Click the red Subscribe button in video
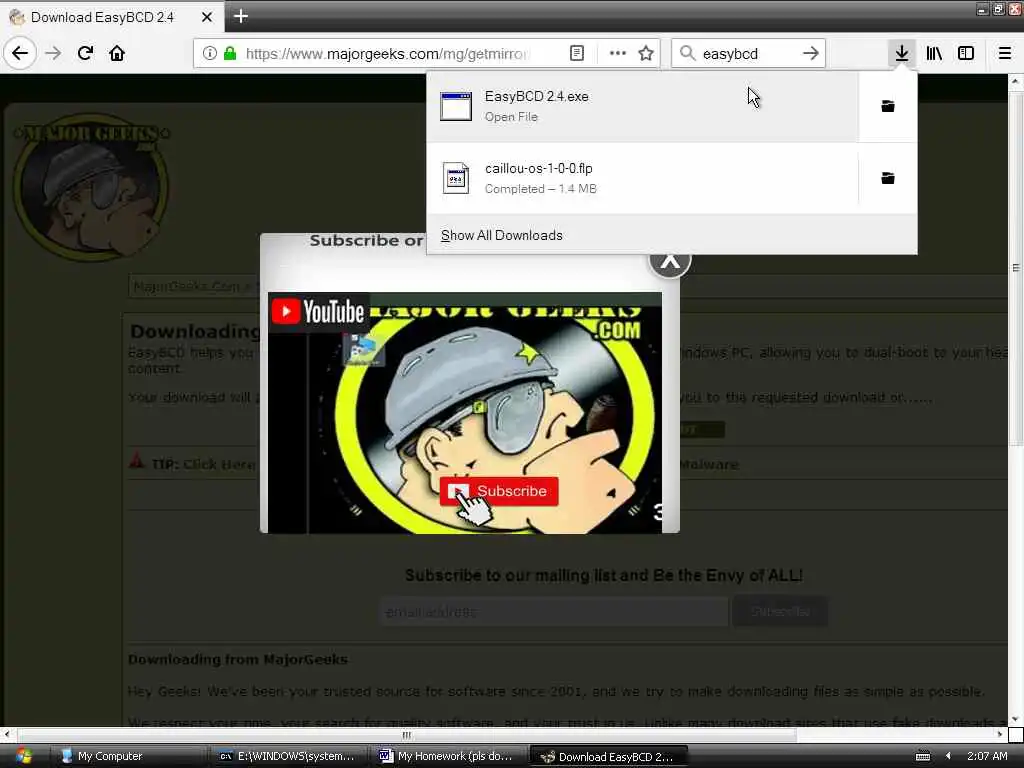 pos(499,491)
